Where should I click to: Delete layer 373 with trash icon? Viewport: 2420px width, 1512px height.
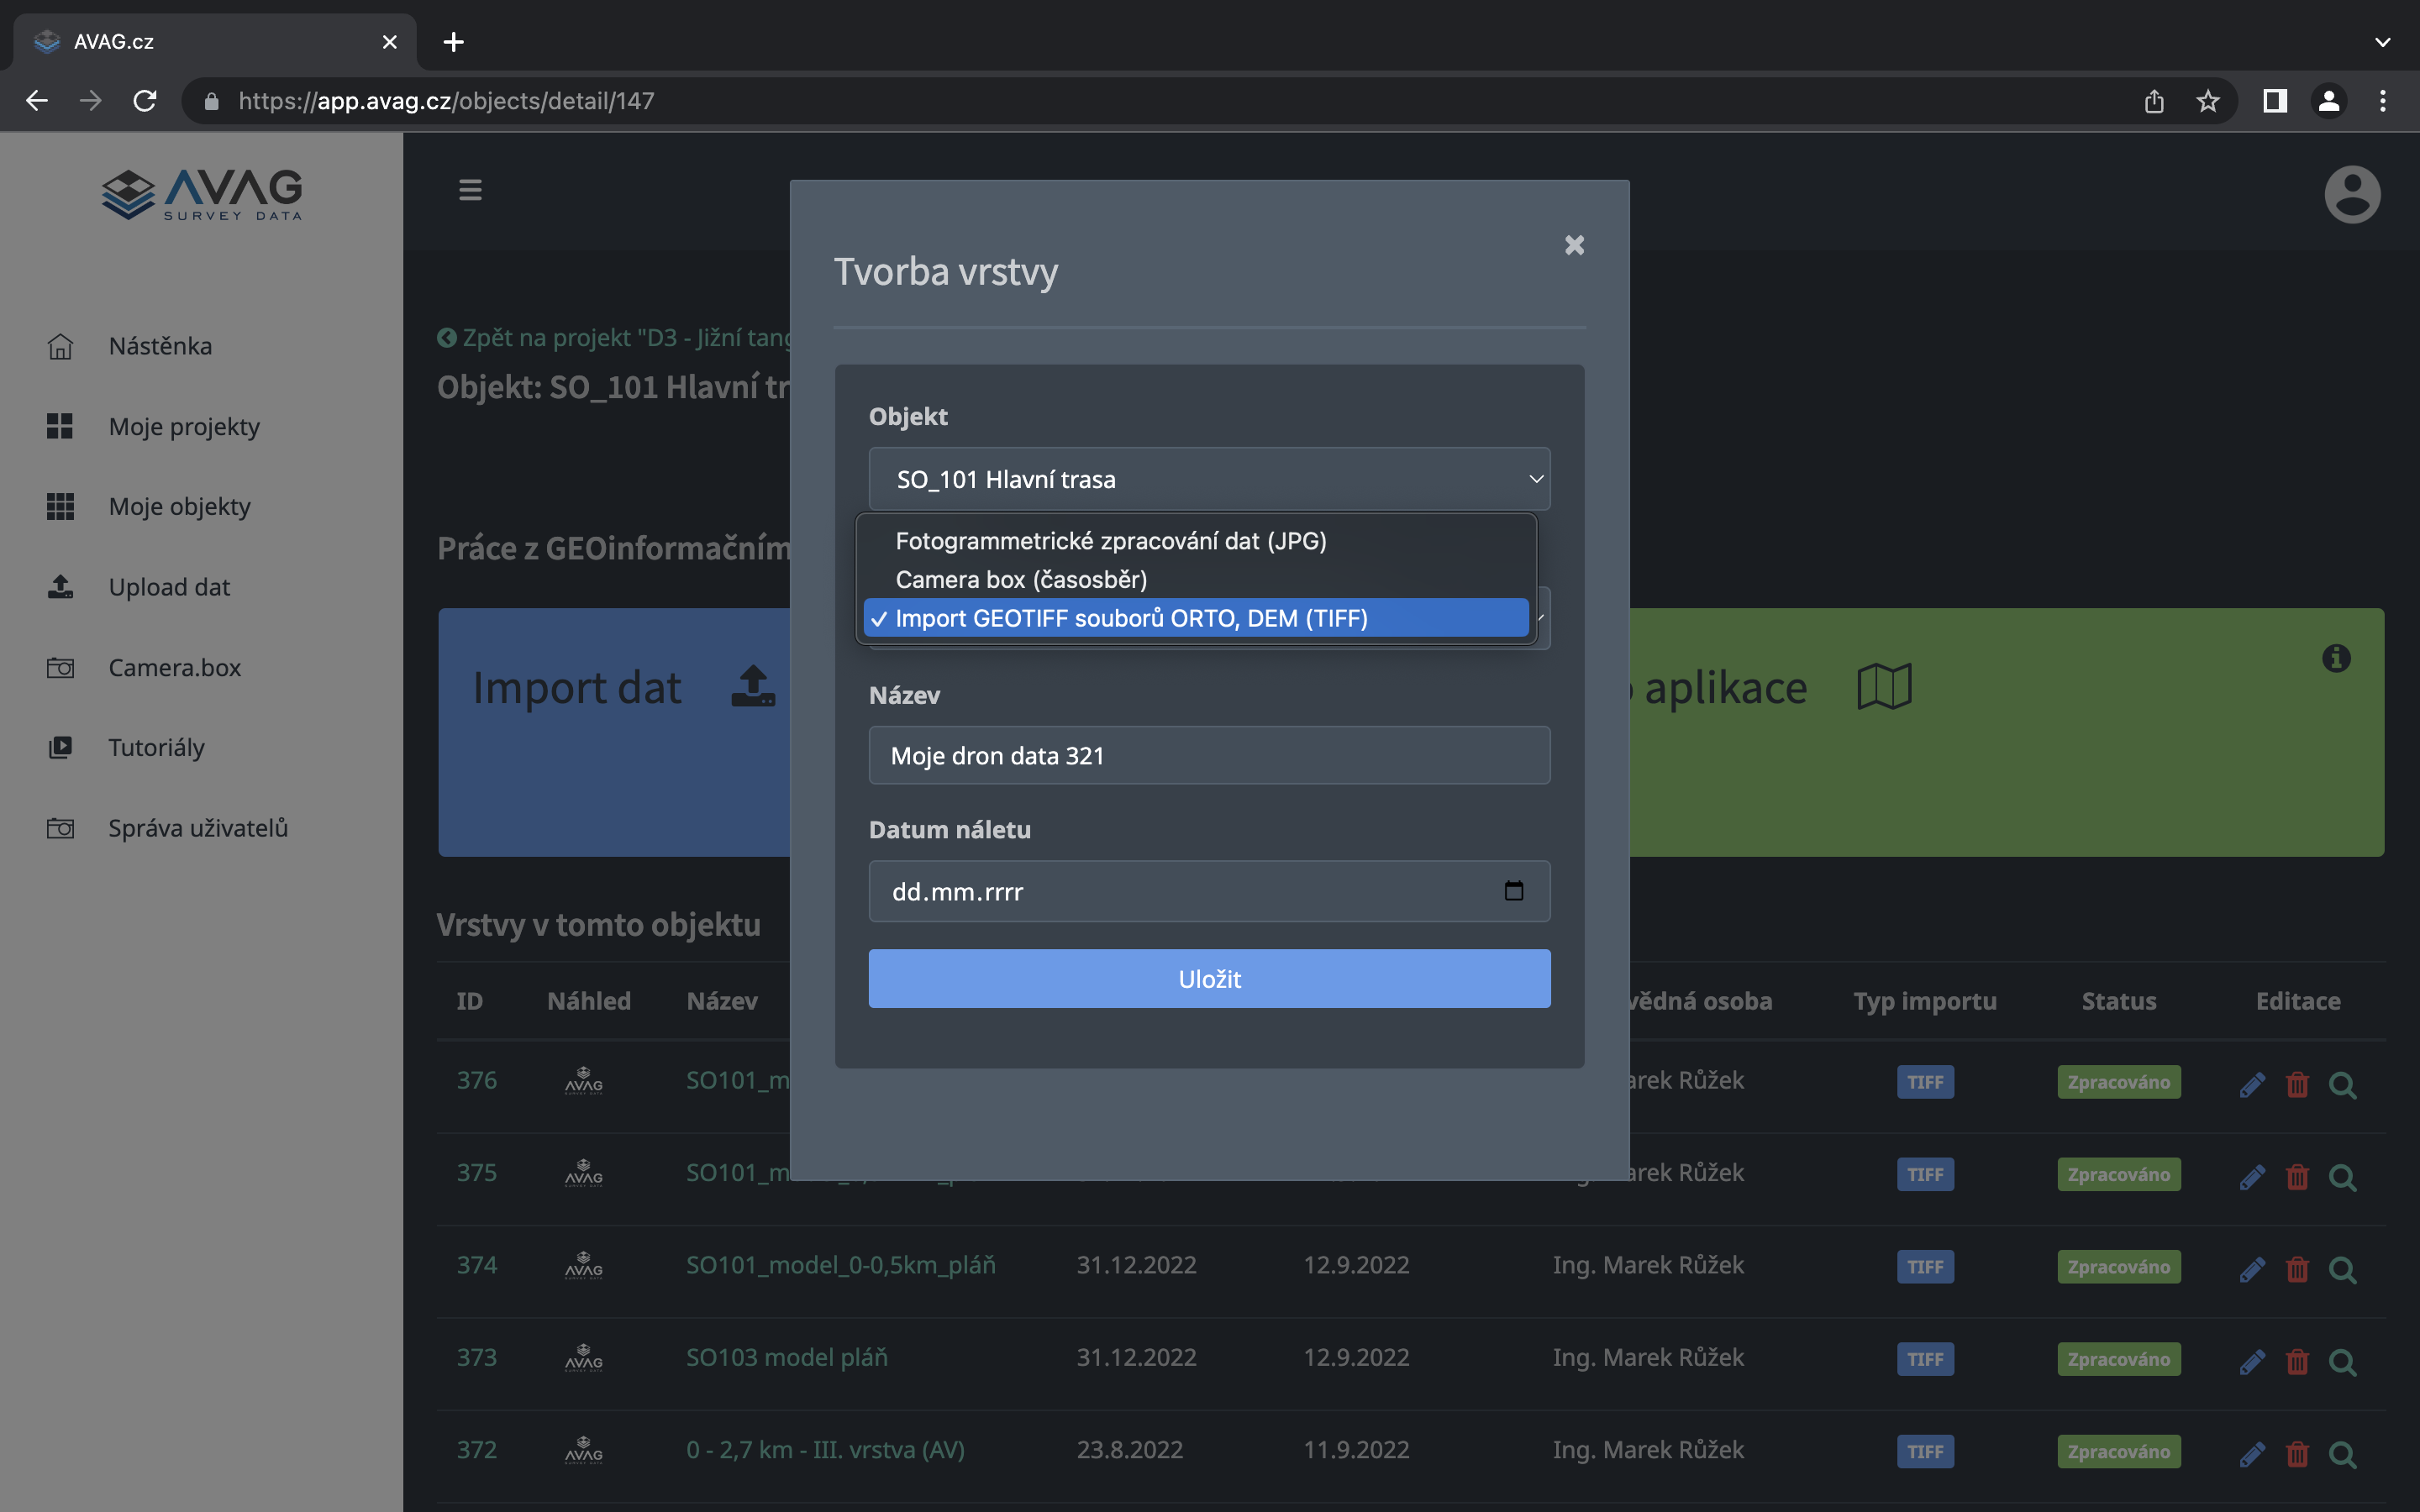[2297, 1361]
